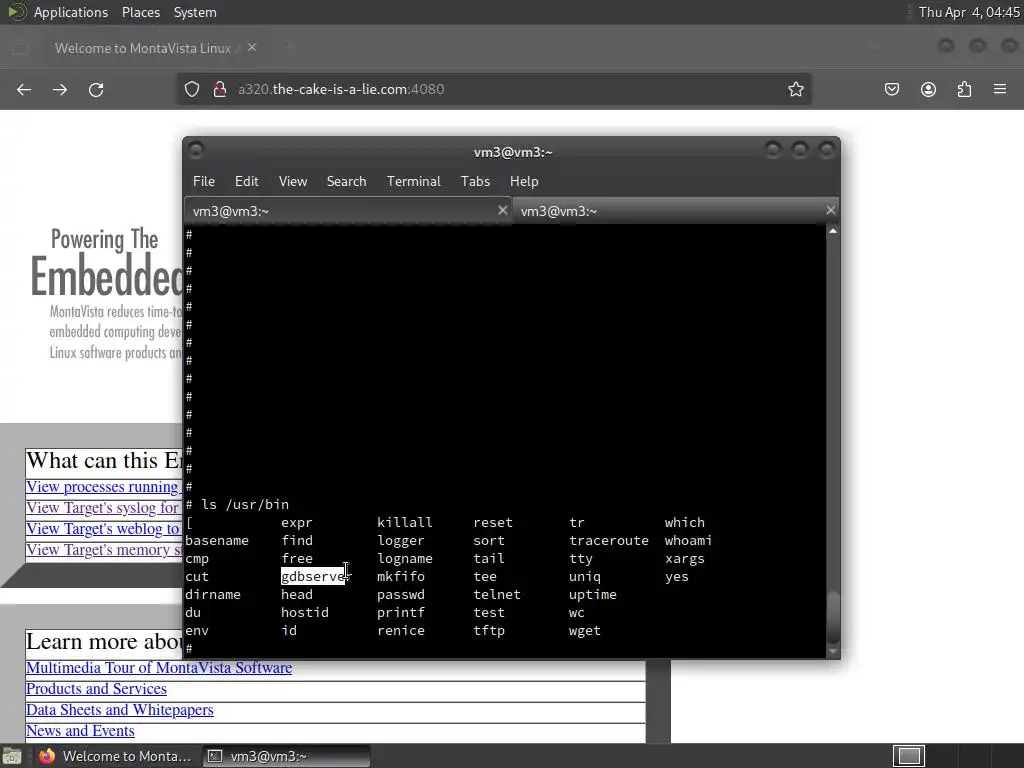Open the terminal File menu
The height and width of the screenshot is (768, 1024).
coord(204,182)
